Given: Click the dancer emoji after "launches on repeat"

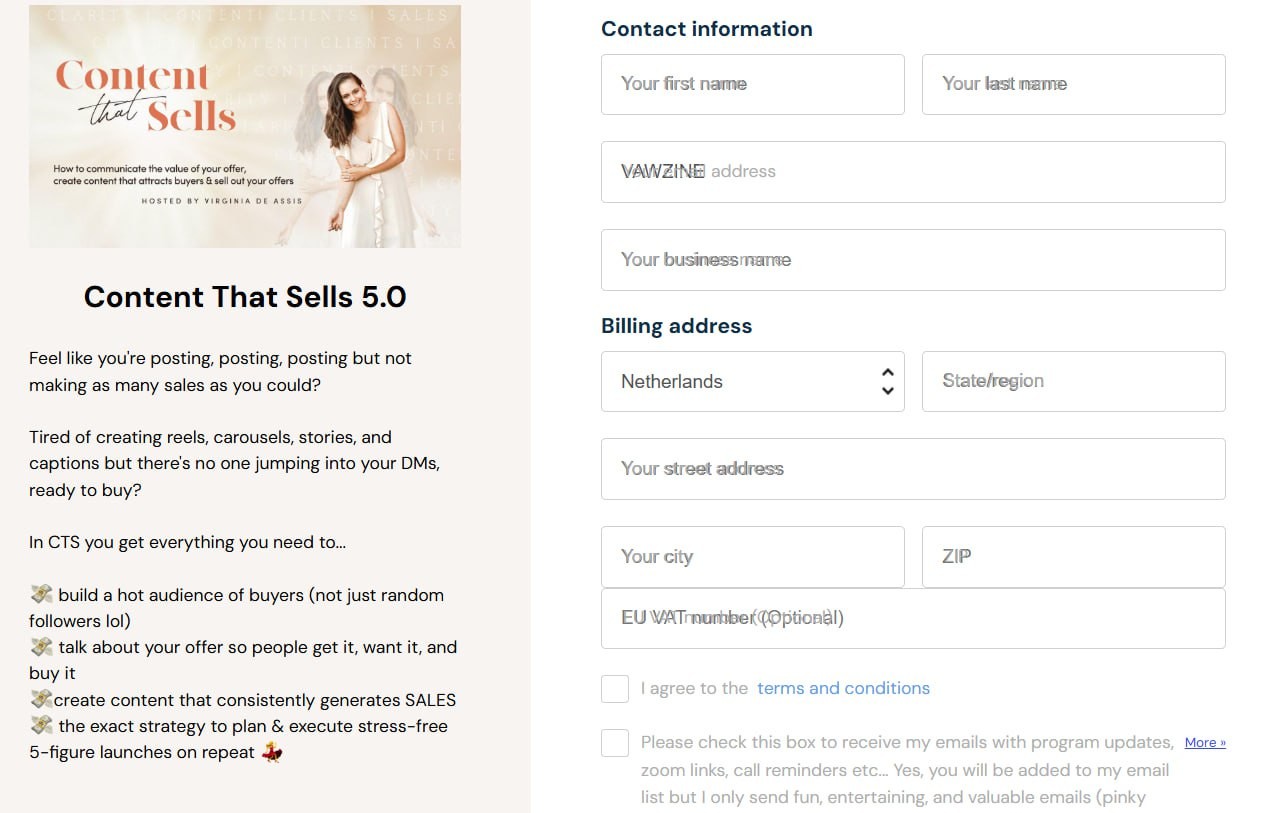Looking at the screenshot, I should tap(272, 752).
